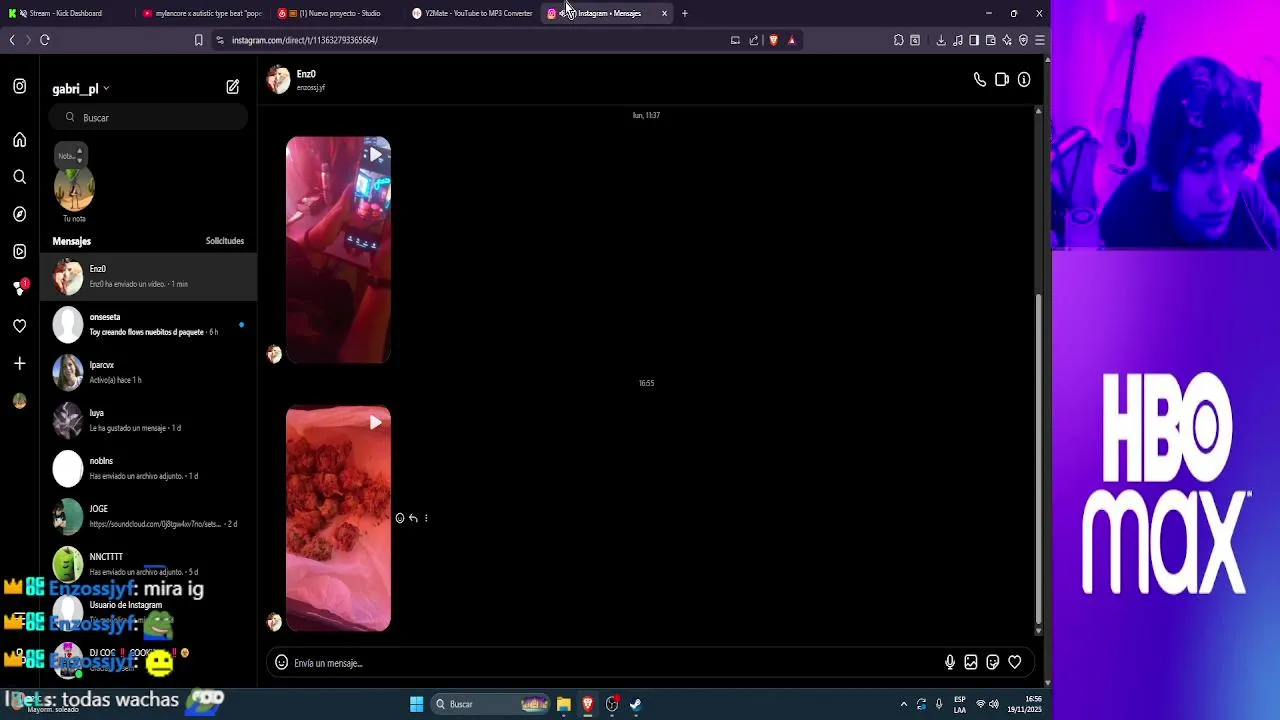Open conversation information icon

pos(1024,80)
